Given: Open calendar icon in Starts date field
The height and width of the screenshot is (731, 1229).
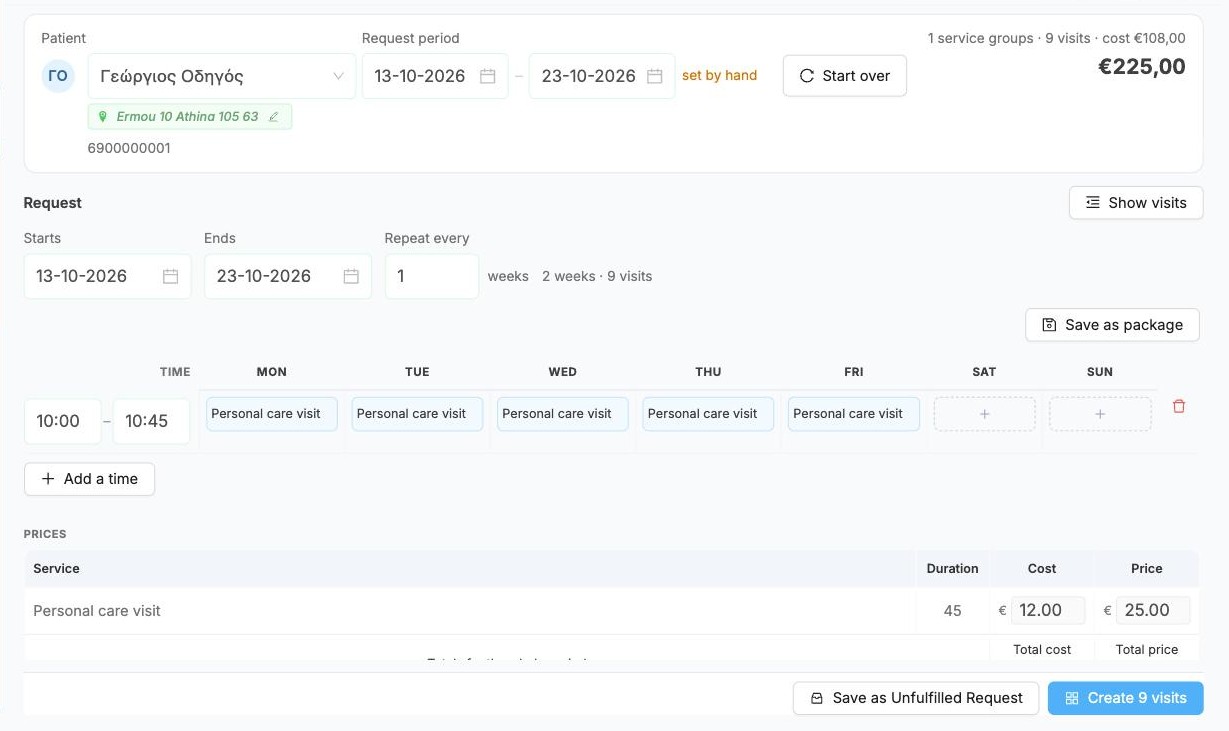Looking at the screenshot, I should click(171, 276).
